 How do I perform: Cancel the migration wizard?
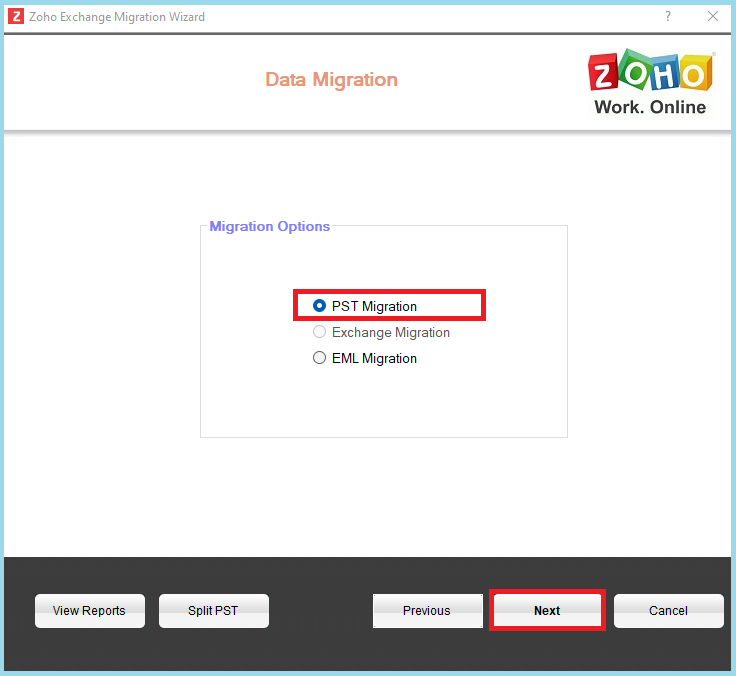click(x=668, y=611)
